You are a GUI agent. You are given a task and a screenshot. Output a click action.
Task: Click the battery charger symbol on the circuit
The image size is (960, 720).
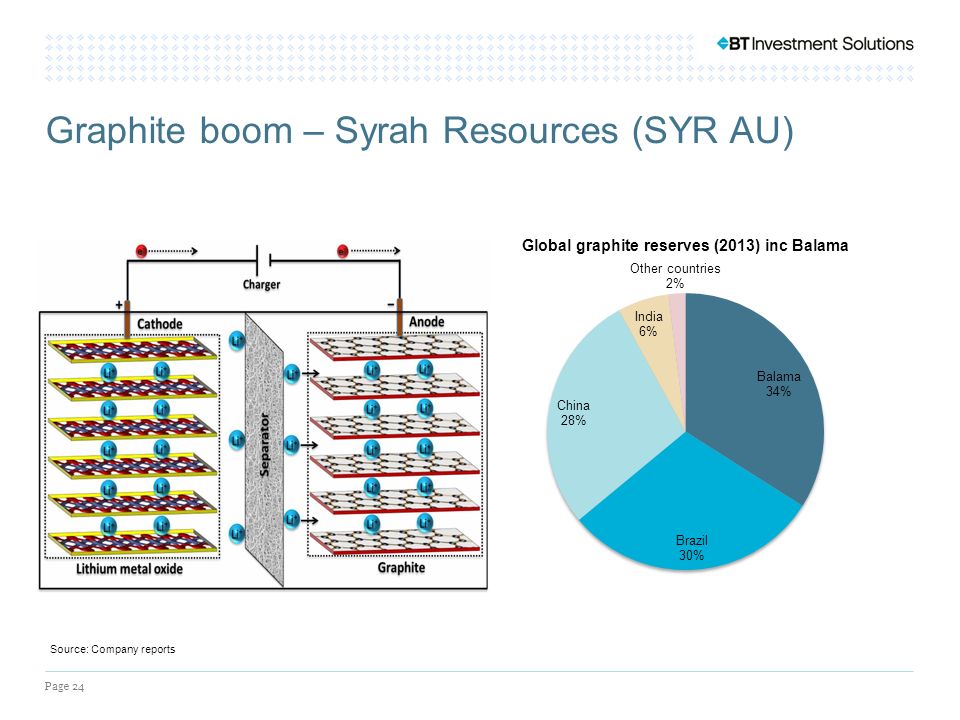pos(263,260)
